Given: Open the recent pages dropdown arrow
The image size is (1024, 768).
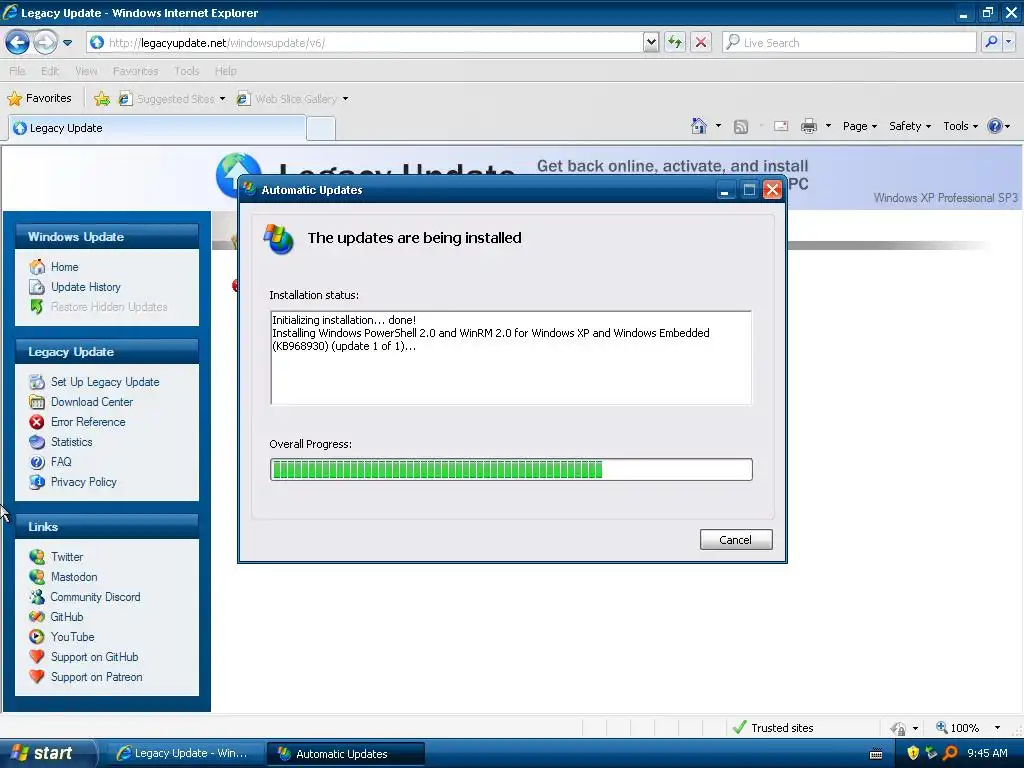Looking at the screenshot, I should [x=67, y=43].
